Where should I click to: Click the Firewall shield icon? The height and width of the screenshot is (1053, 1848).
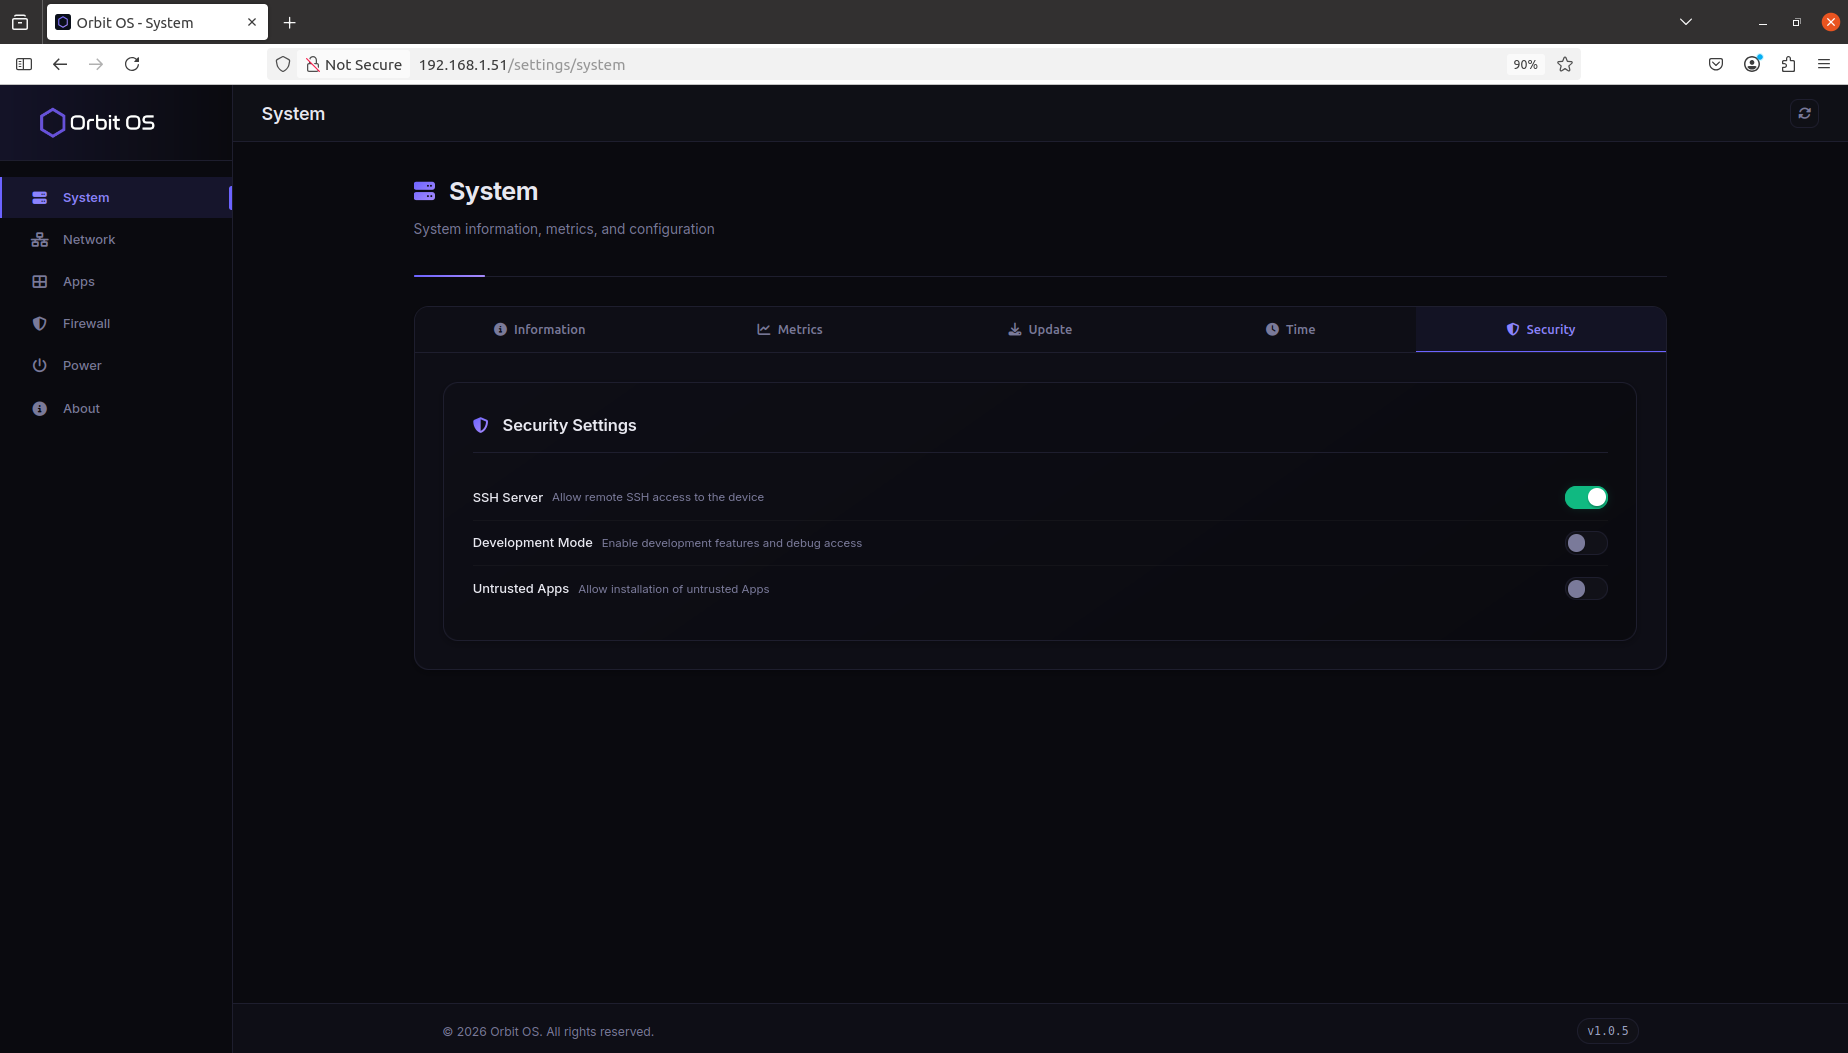pyautogui.click(x=39, y=323)
